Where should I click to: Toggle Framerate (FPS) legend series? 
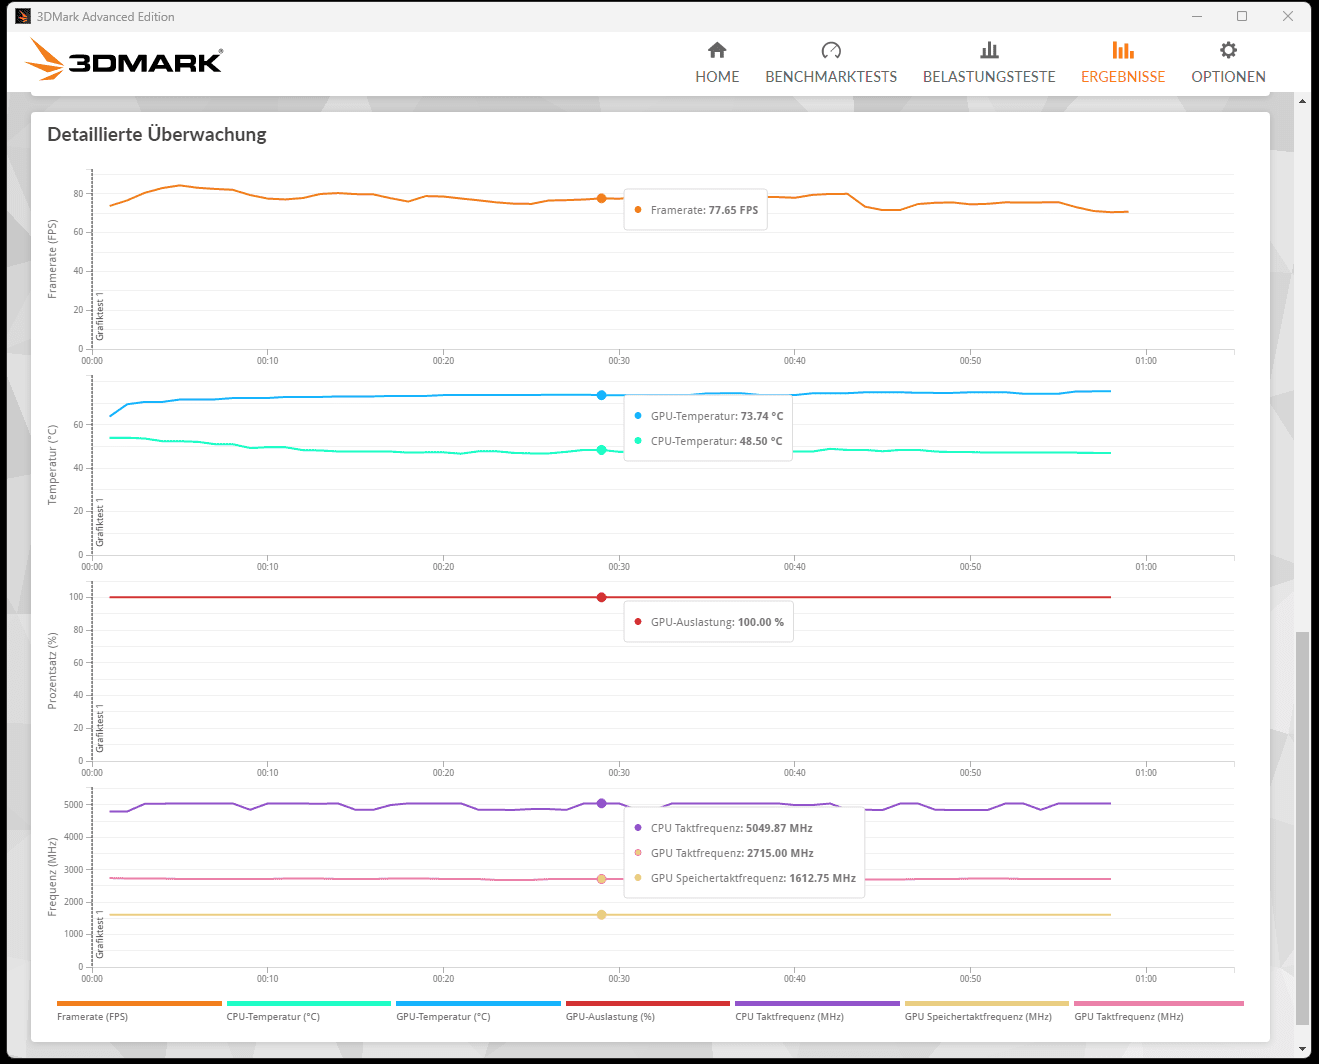point(139,1012)
